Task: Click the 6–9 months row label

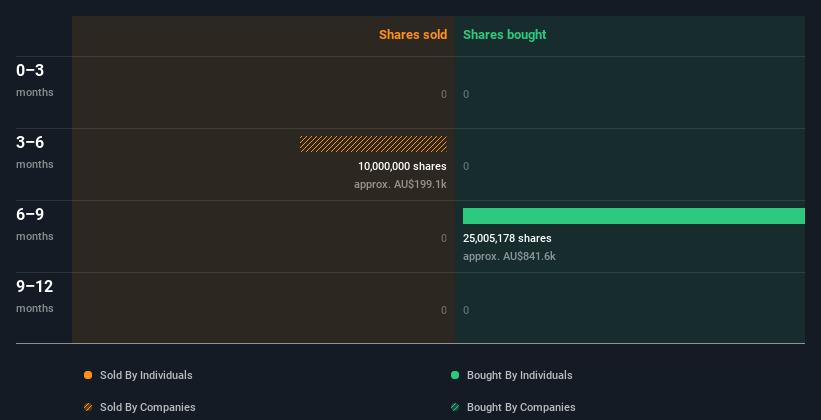Action: [35, 224]
